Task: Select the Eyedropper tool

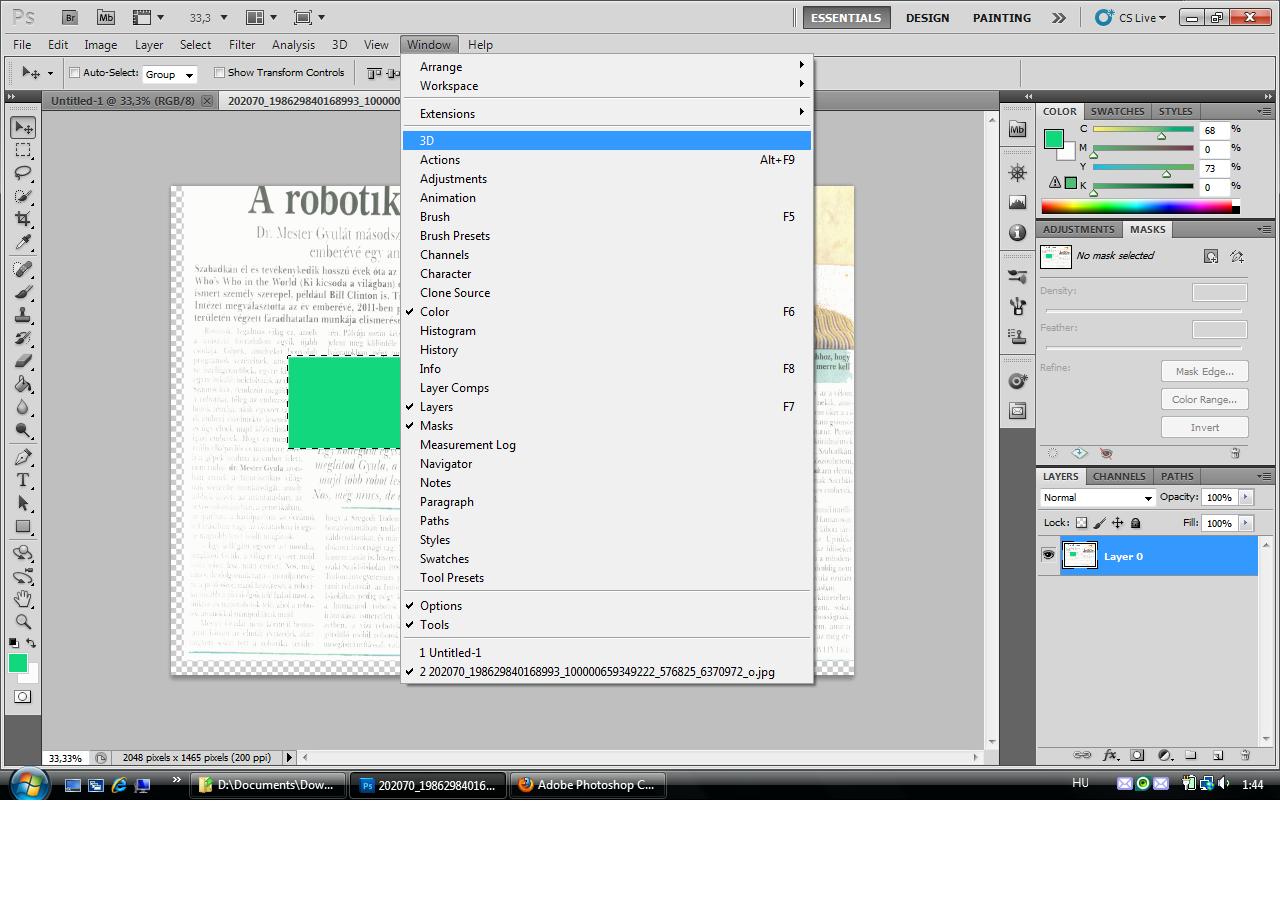Action: coord(23,243)
